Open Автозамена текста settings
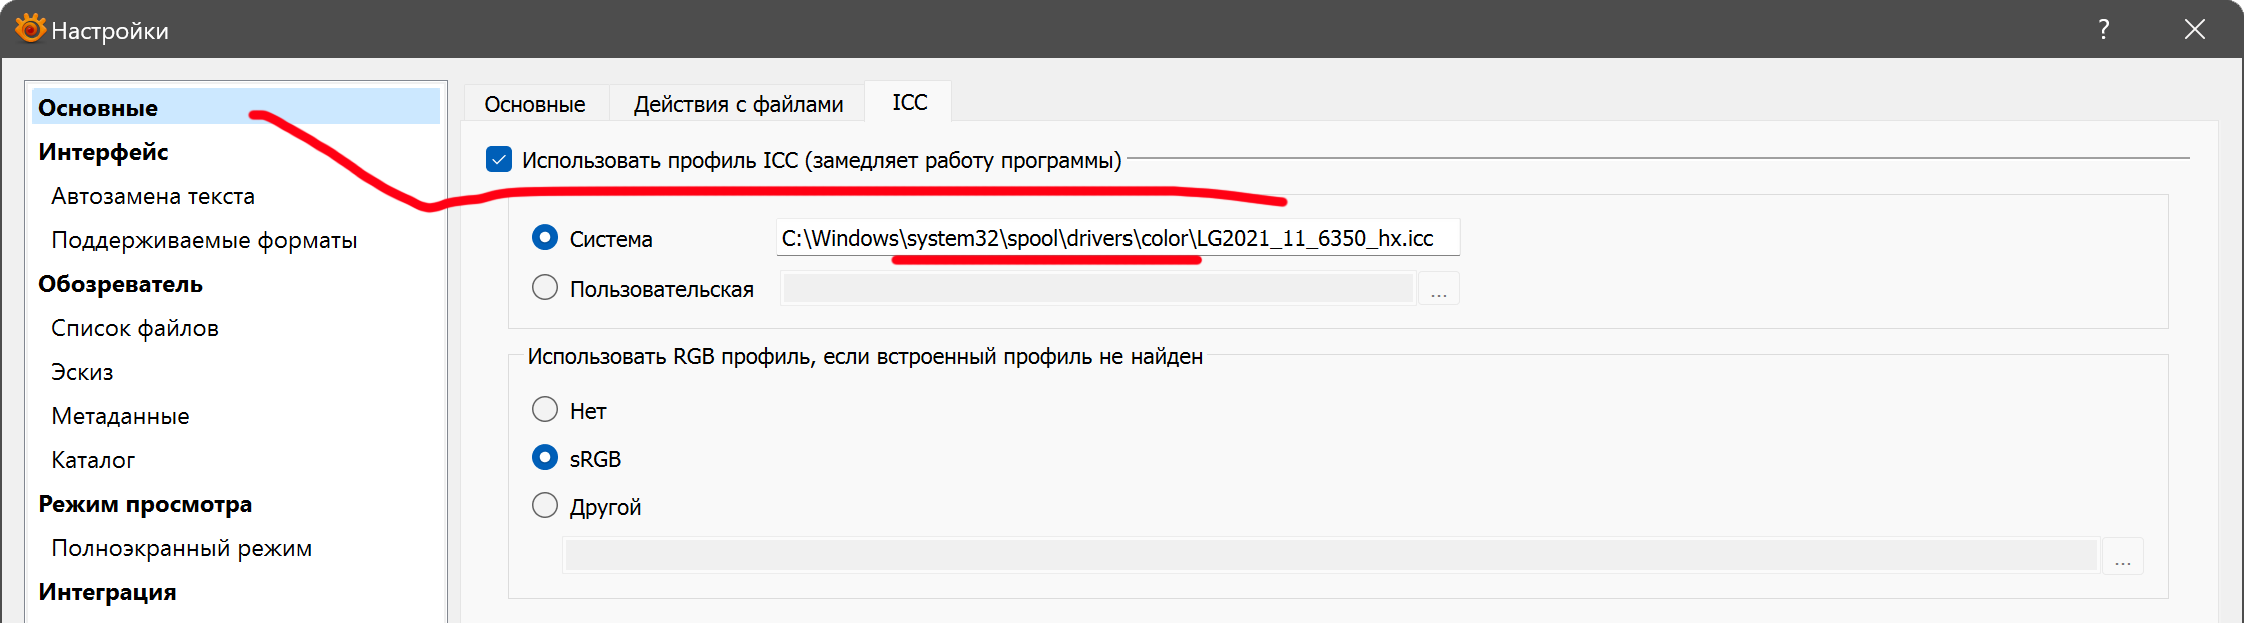 [x=153, y=196]
